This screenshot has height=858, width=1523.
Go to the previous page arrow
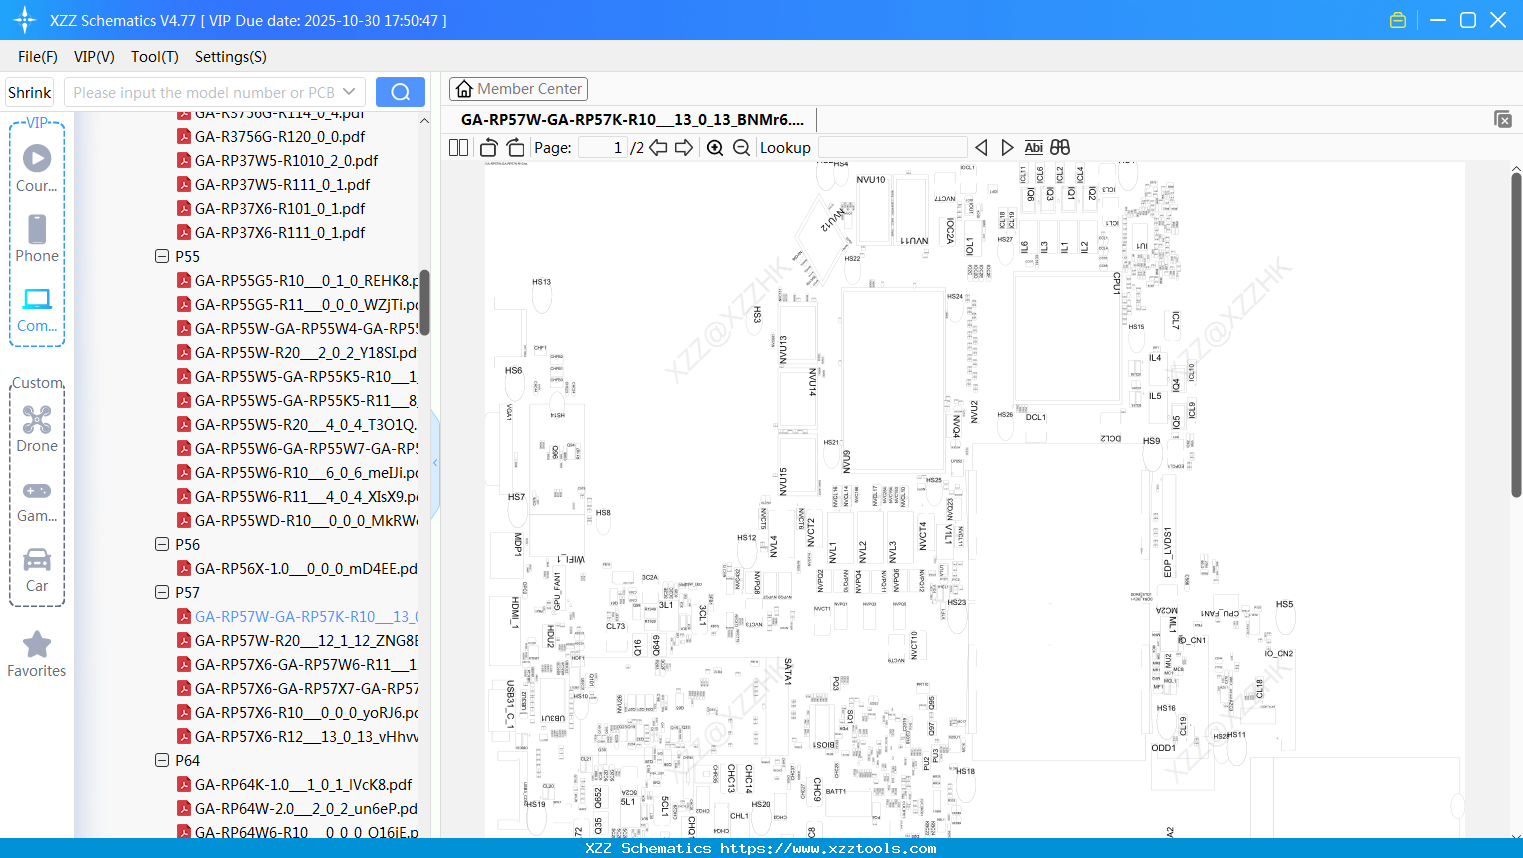[x=658, y=147]
